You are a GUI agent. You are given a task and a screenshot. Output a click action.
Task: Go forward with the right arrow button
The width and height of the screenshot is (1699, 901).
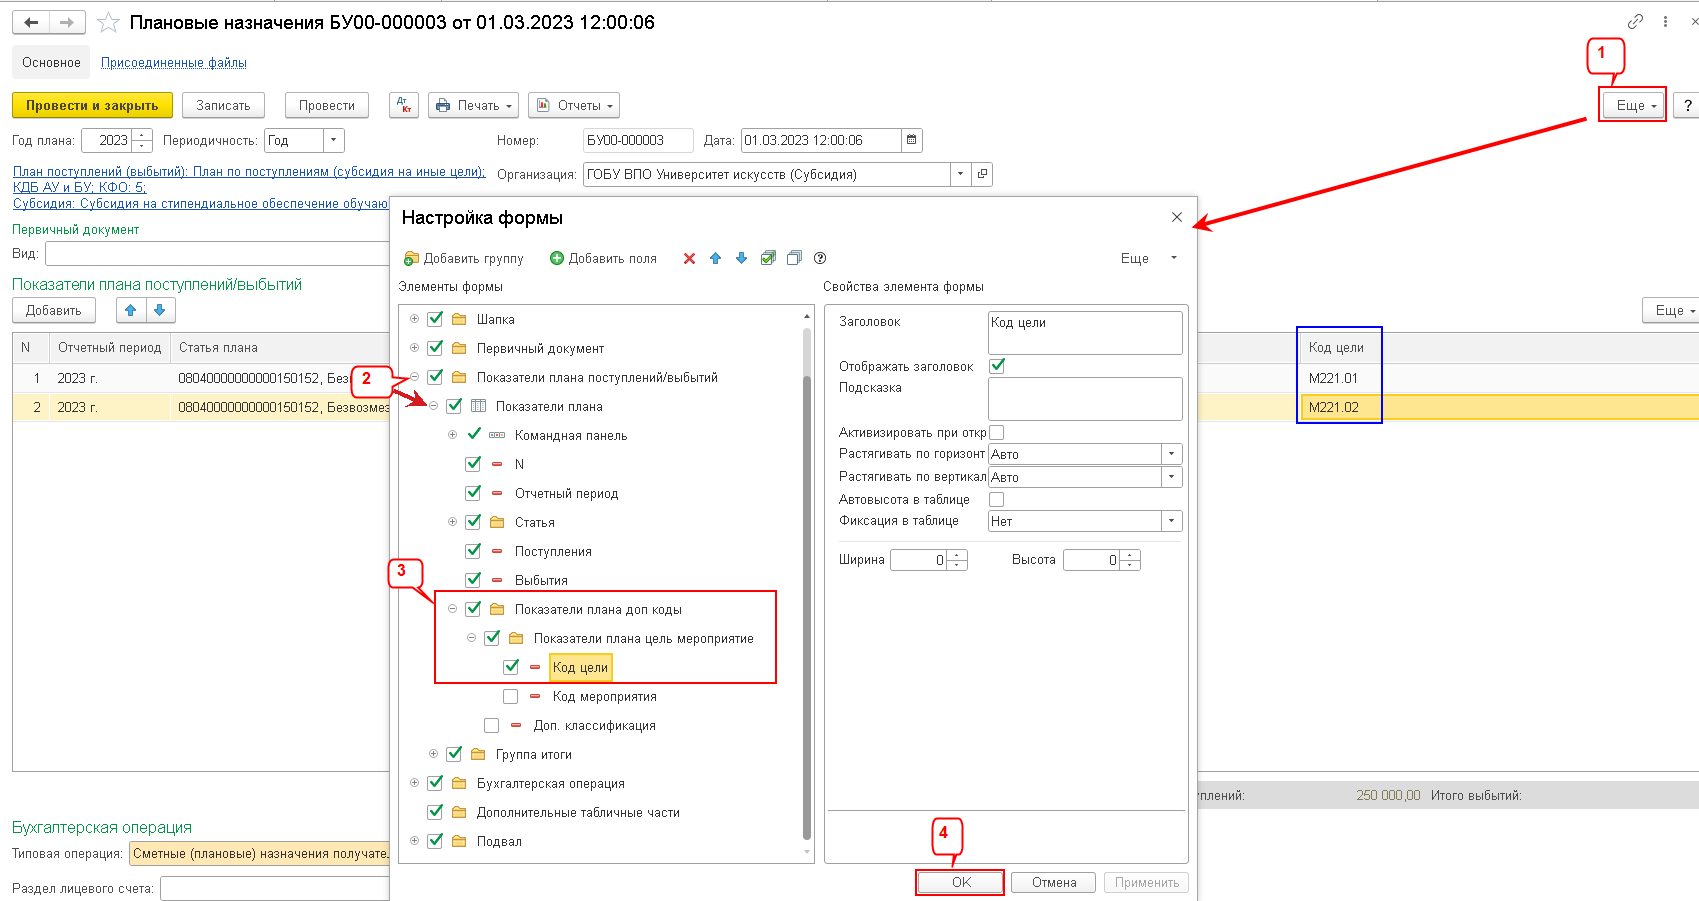67,22
